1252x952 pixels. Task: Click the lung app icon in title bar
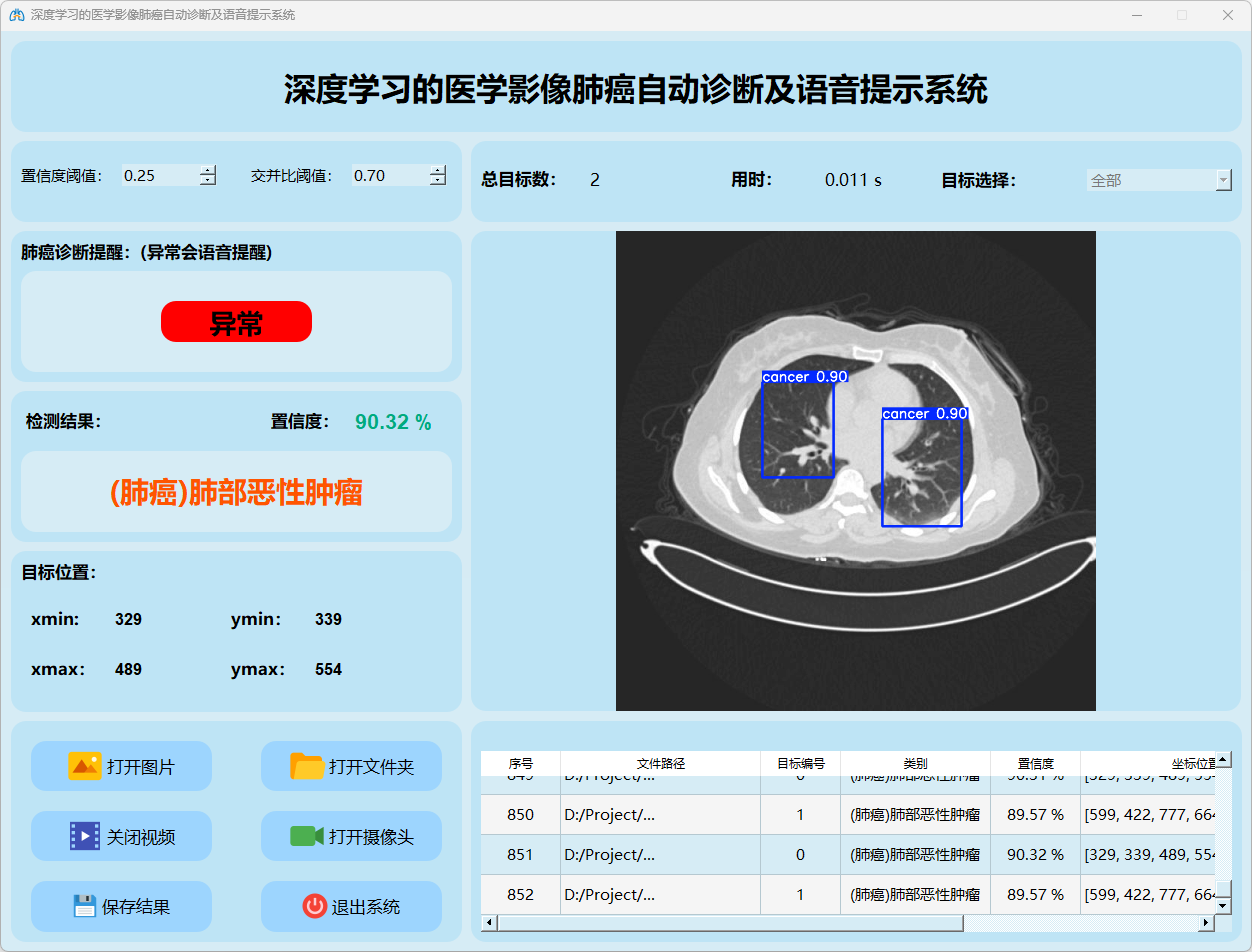pyautogui.click(x=16, y=15)
